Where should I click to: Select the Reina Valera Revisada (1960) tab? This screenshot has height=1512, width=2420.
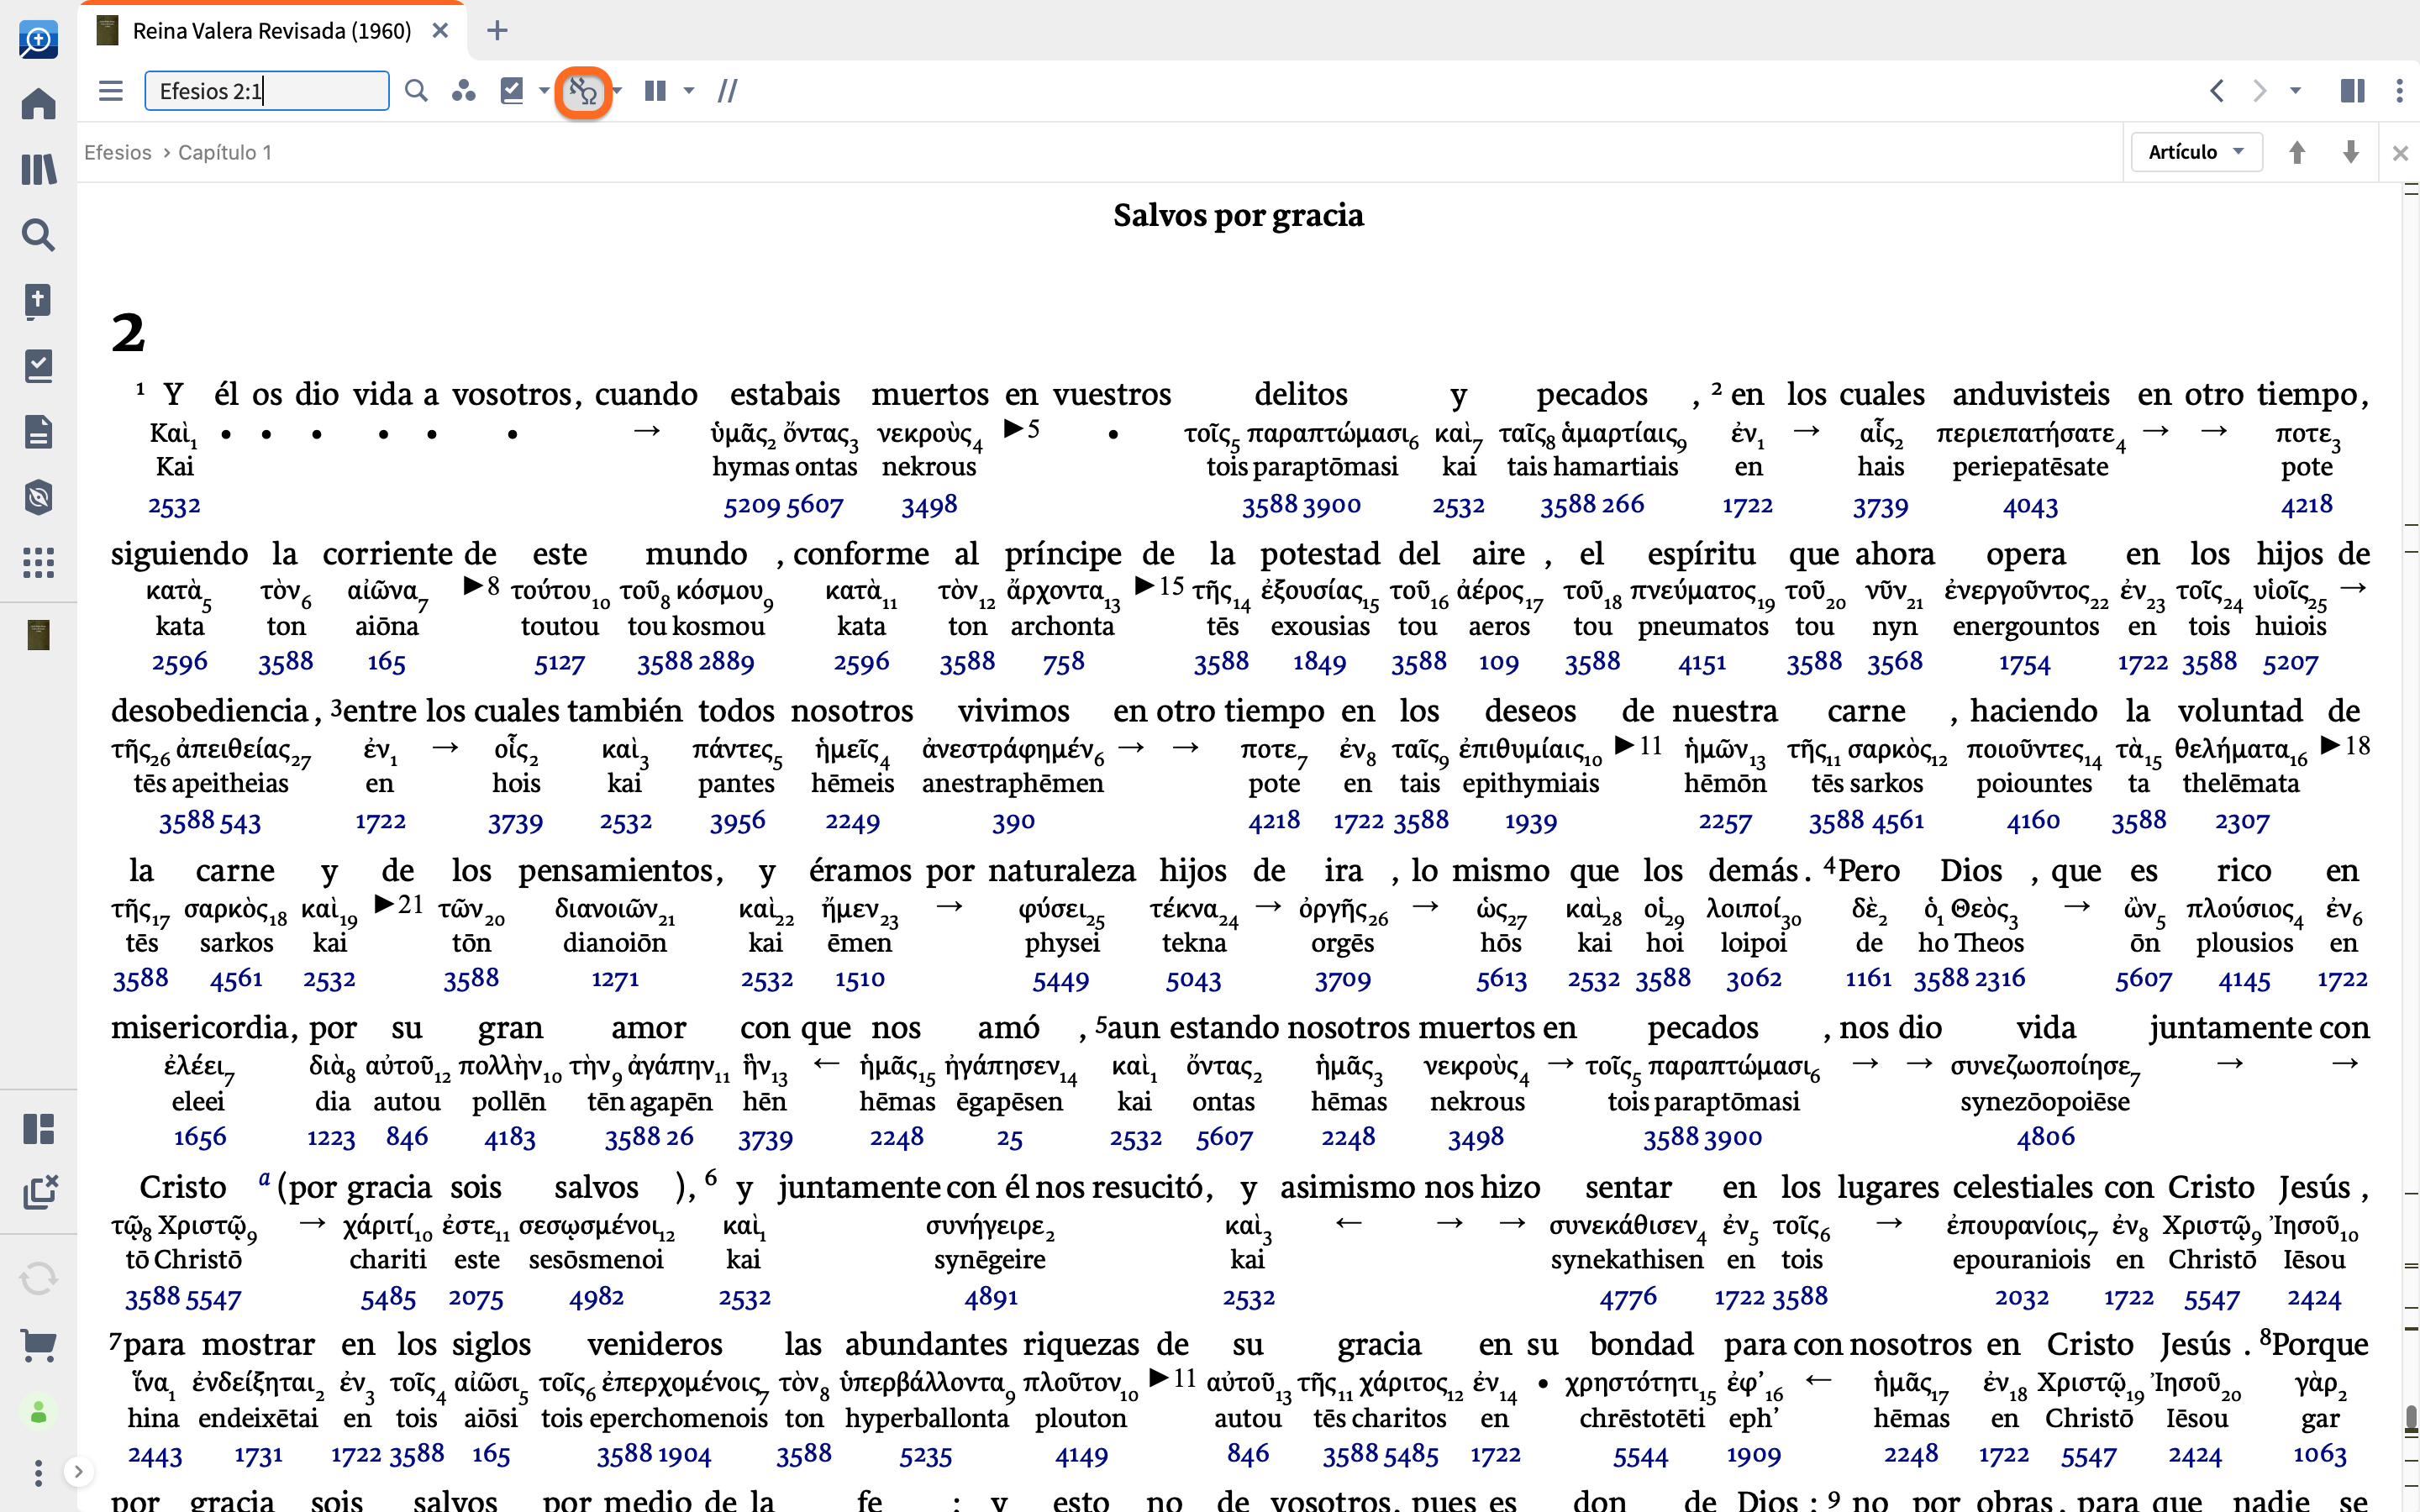point(271,31)
